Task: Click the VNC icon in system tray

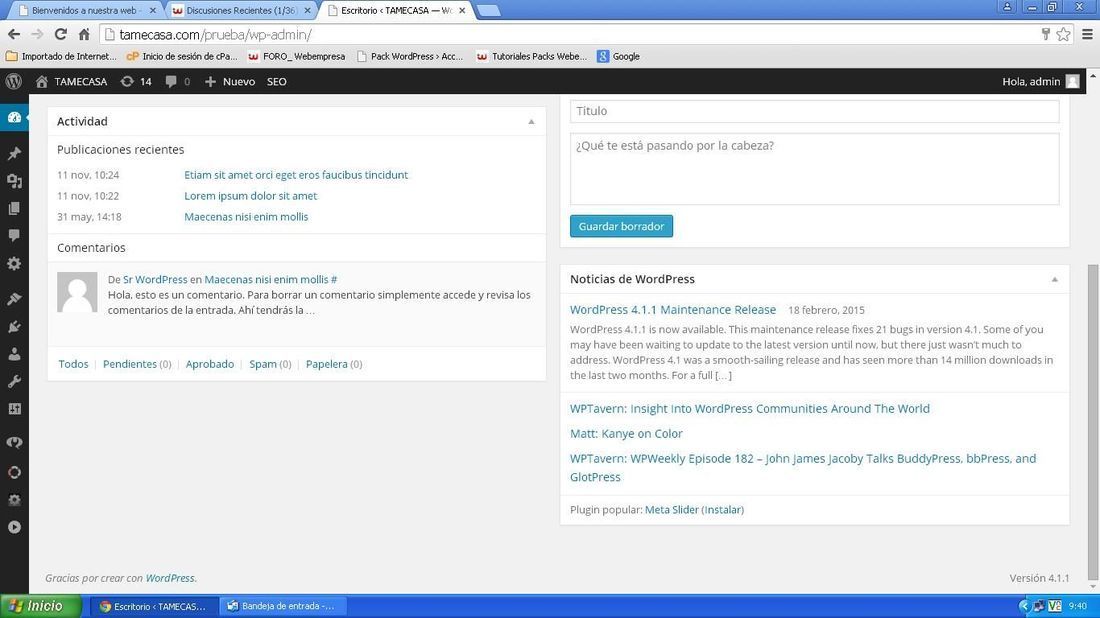Action: pos(1054,606)
